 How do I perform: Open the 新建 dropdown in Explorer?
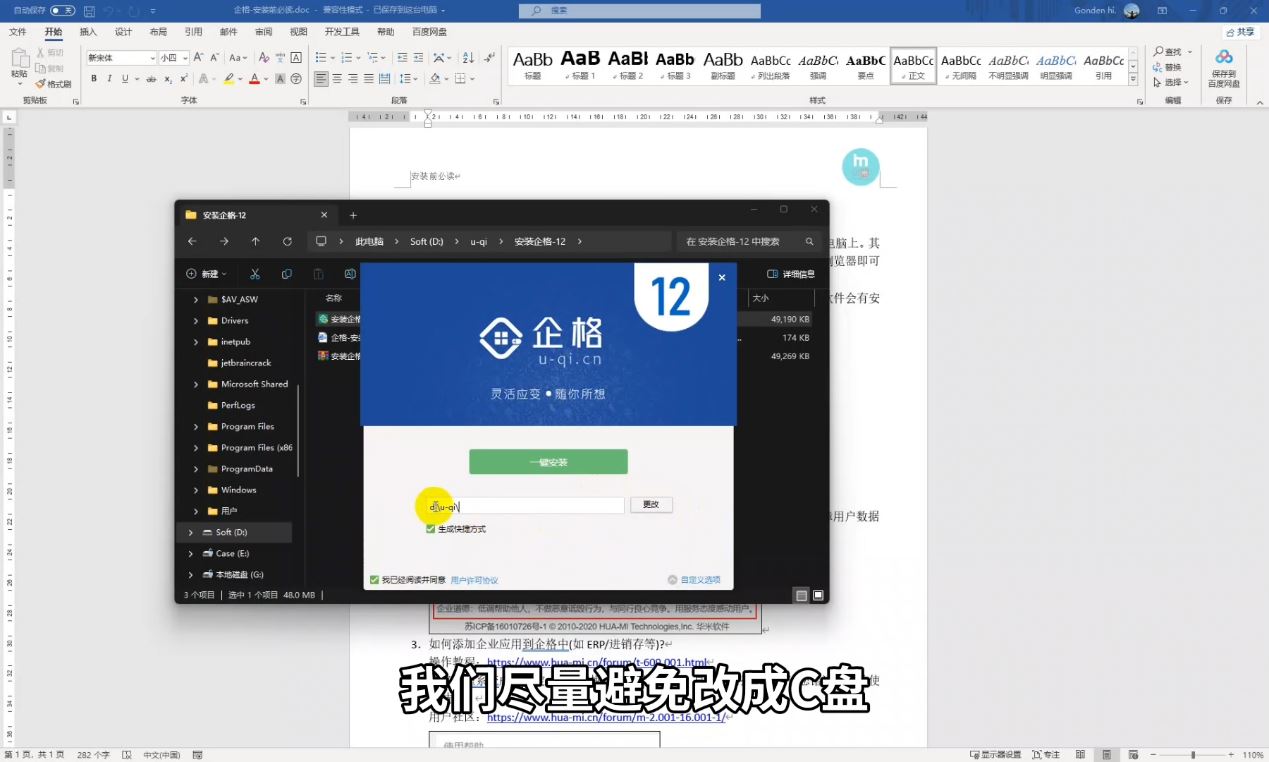click(x=207, y=274)
